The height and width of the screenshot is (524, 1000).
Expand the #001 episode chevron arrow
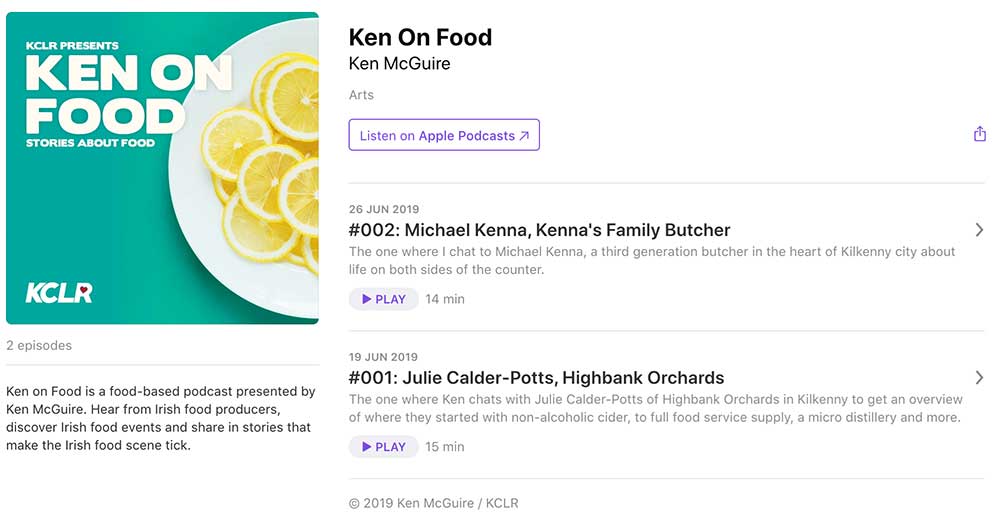(x=979, y=378)
